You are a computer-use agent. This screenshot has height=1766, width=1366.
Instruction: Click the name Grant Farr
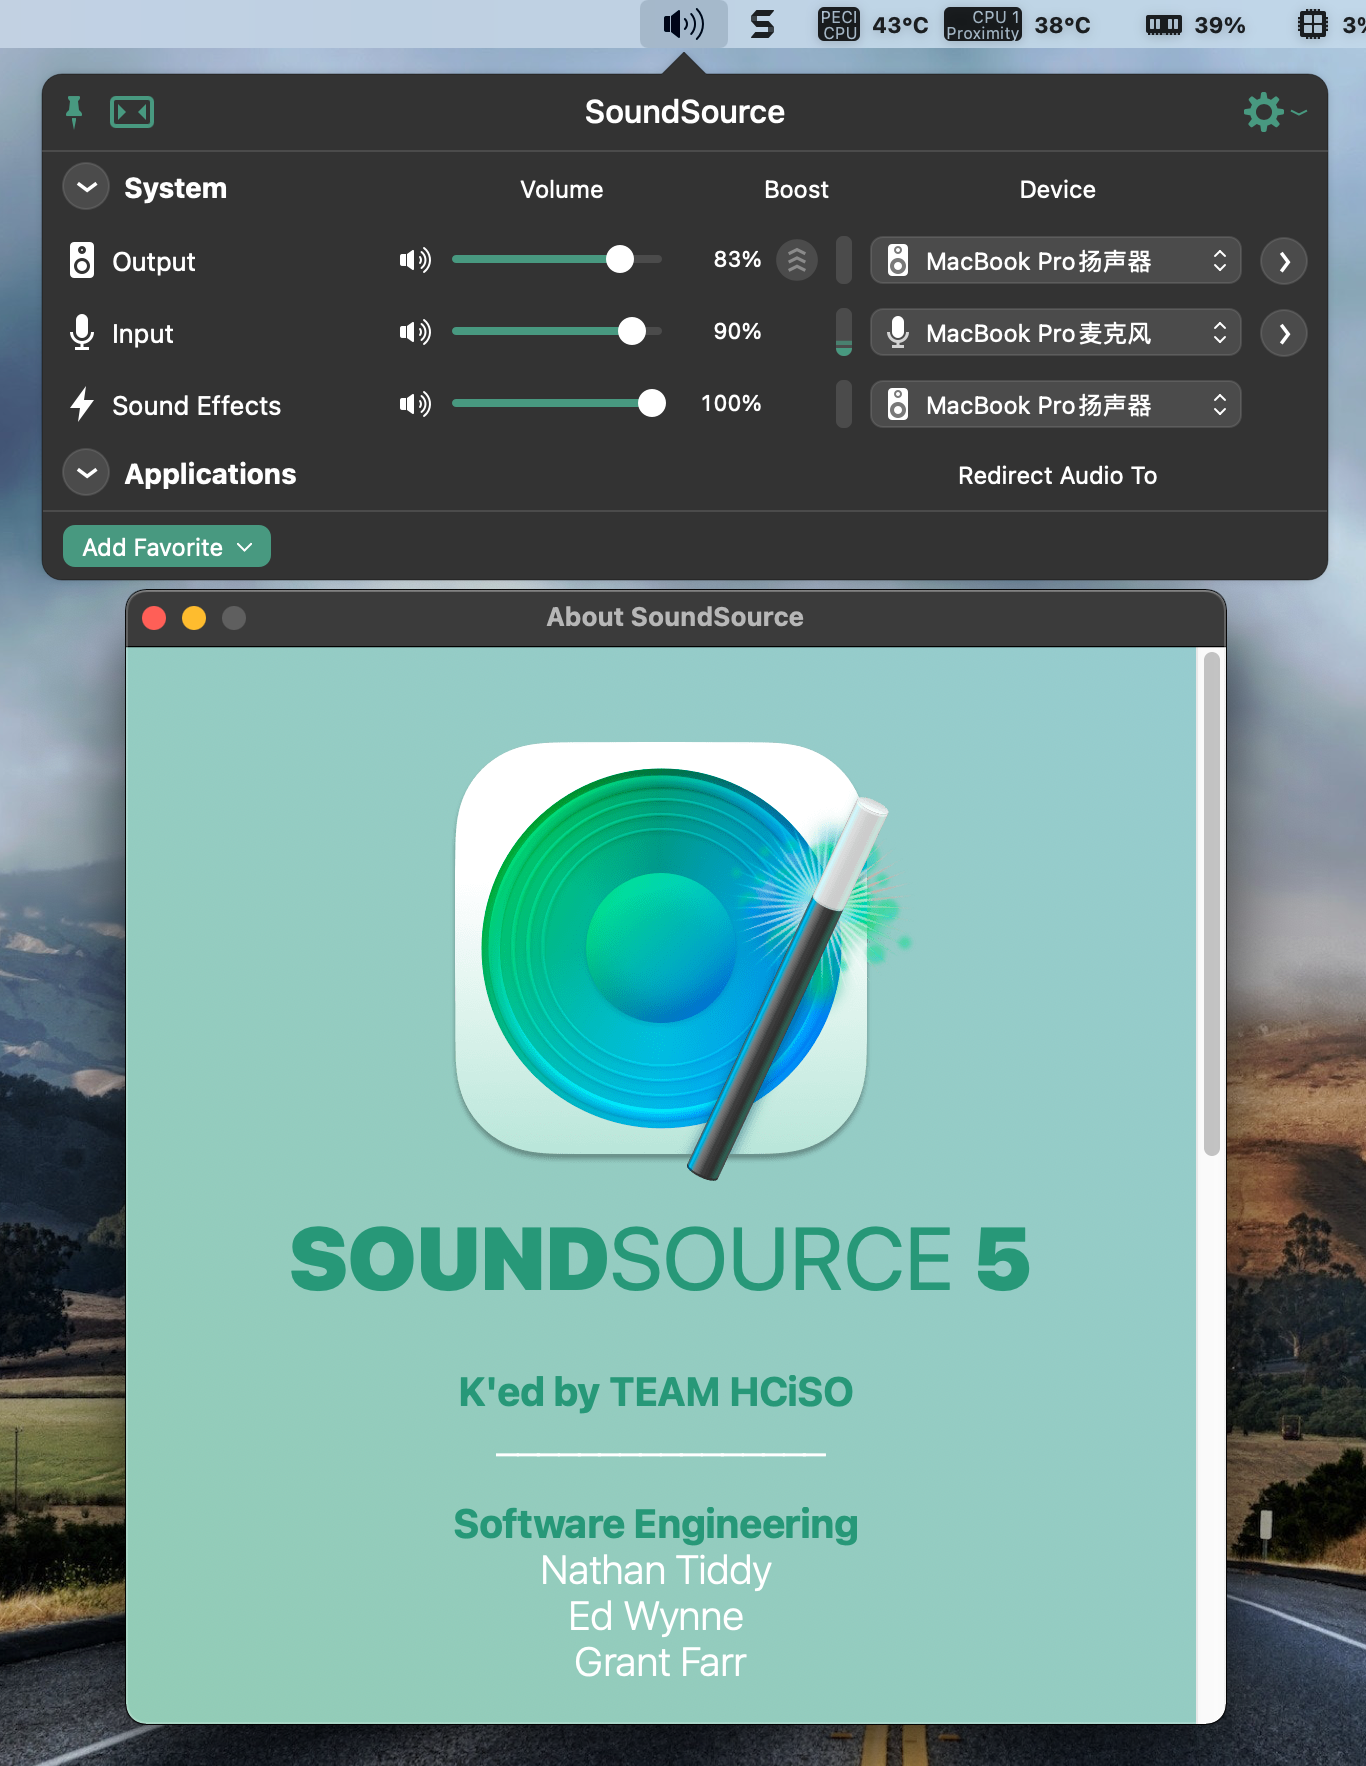[659, 1663]
